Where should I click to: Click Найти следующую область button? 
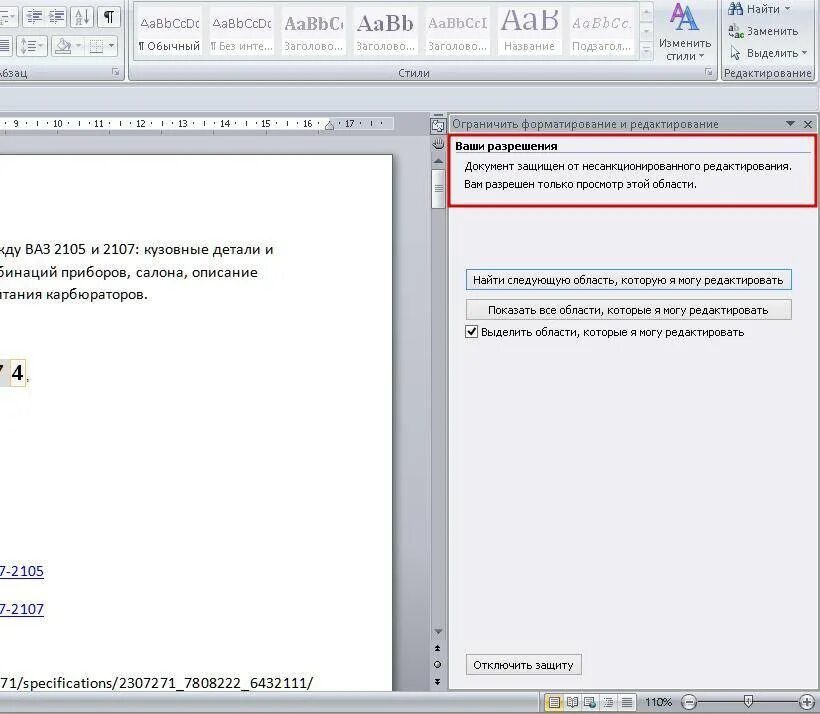(x=629, y=280)
